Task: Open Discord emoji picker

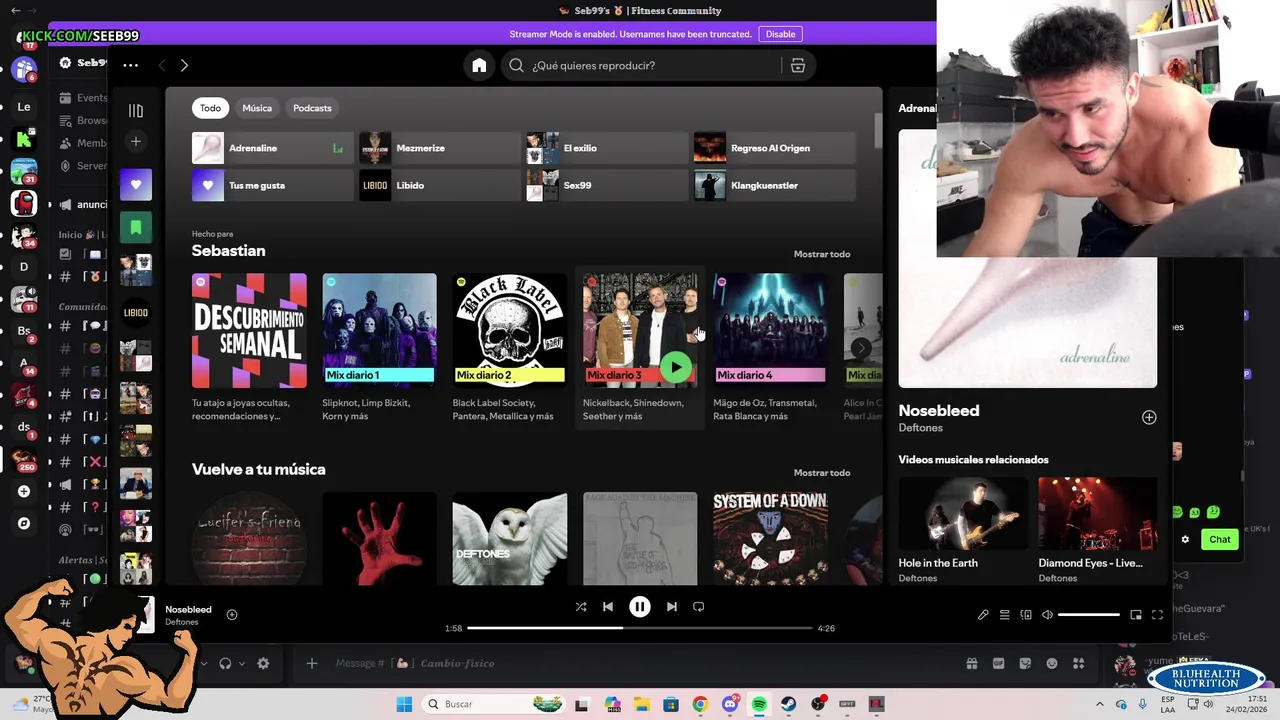Action: coord(1052,663)
